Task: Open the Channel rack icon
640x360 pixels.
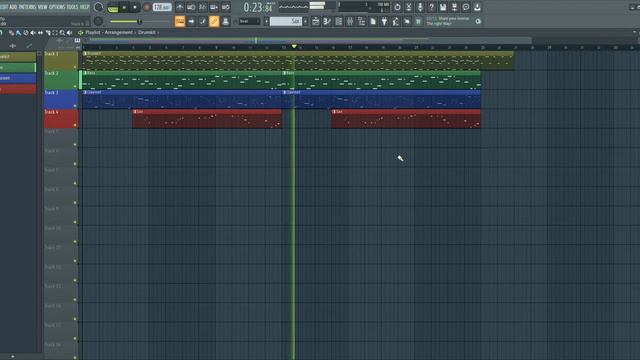Action: 339,22
